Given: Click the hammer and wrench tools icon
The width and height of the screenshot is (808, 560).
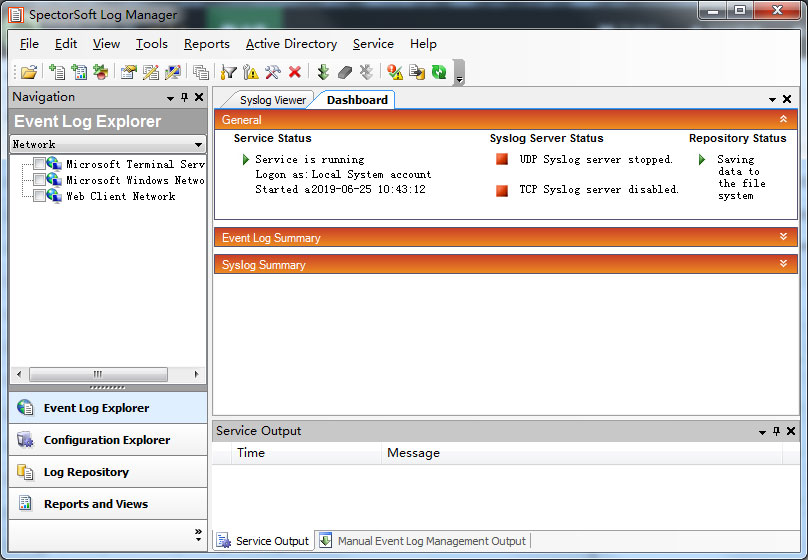Looking at the screenshot, I should pyautogui.click(x=273, y=72).
